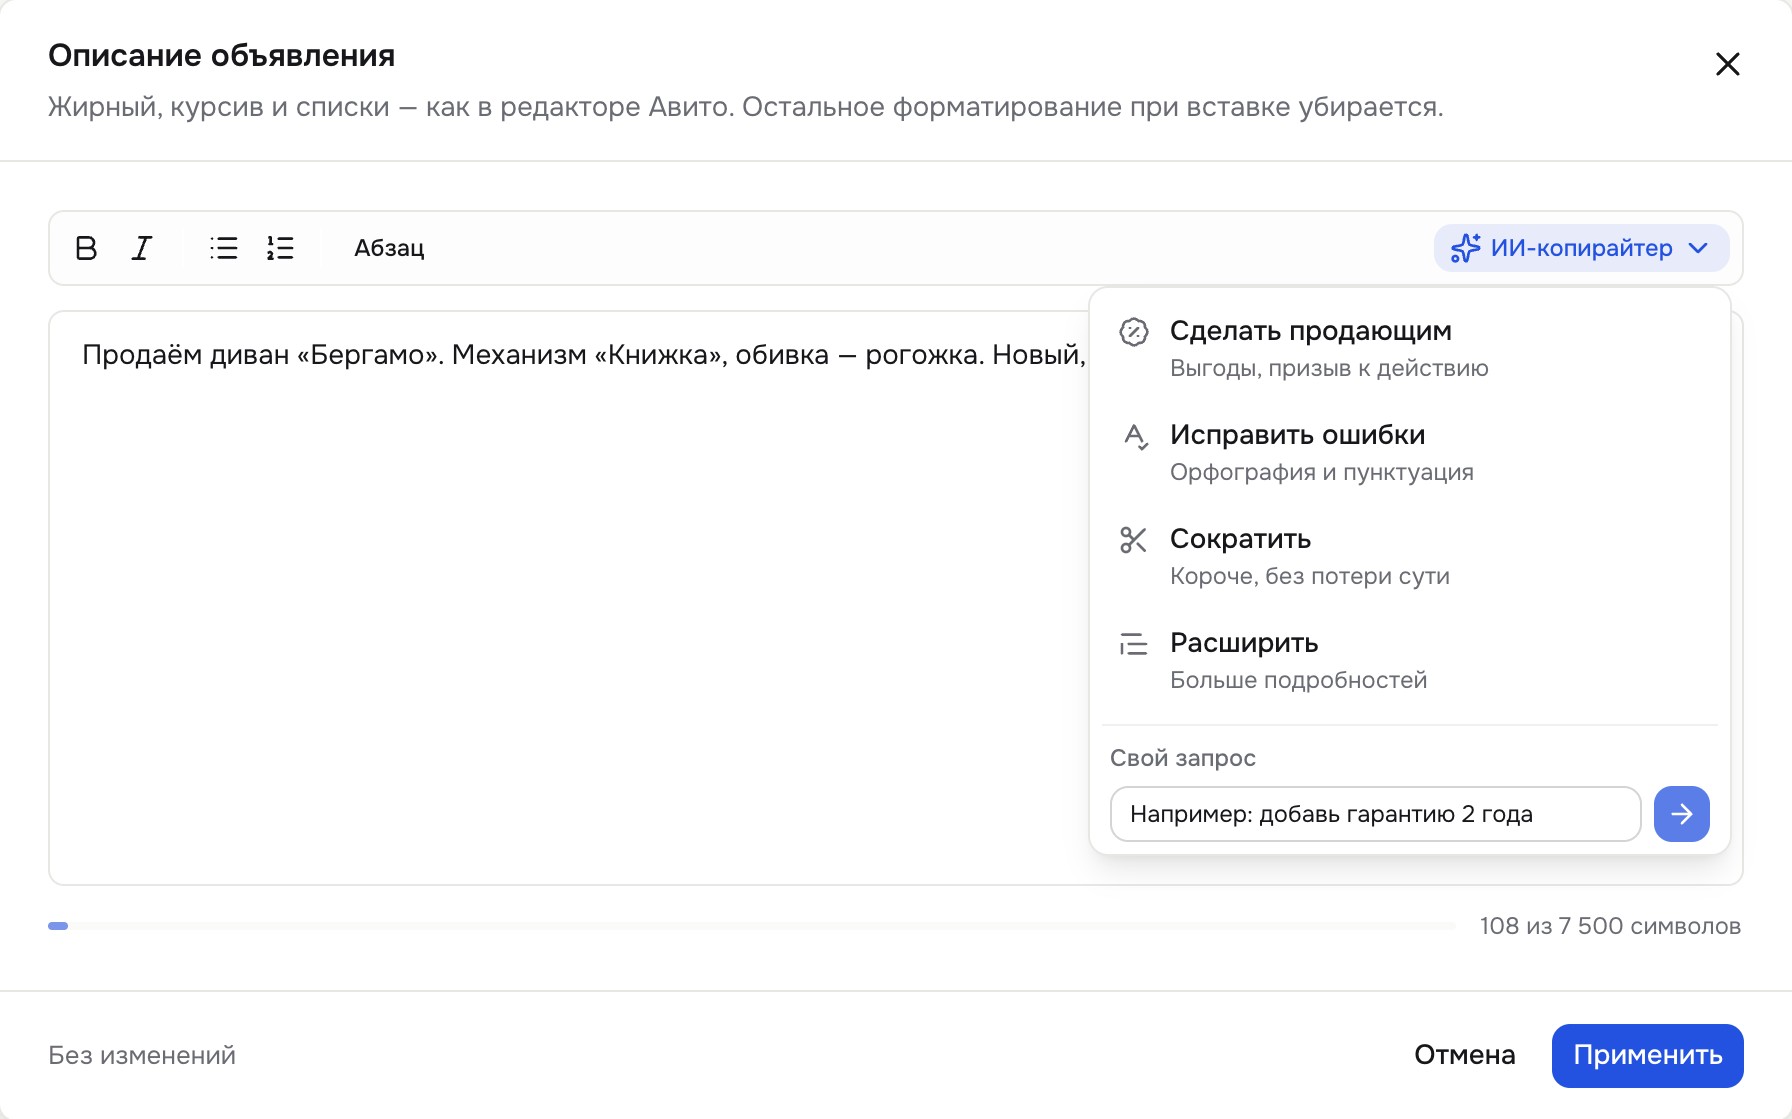1792x1119 pixels.
Task: Click the Описание объявления heading
Action: pos(221,55)
